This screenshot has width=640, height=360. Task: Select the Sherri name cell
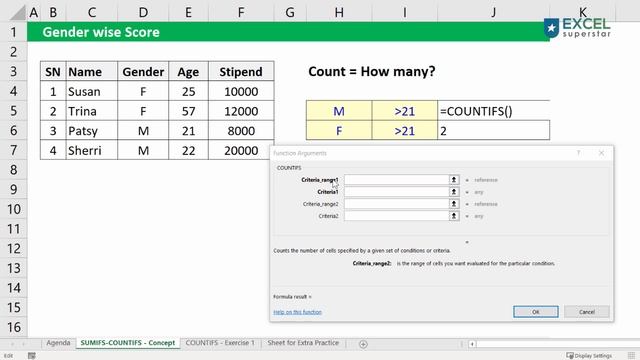92,150
